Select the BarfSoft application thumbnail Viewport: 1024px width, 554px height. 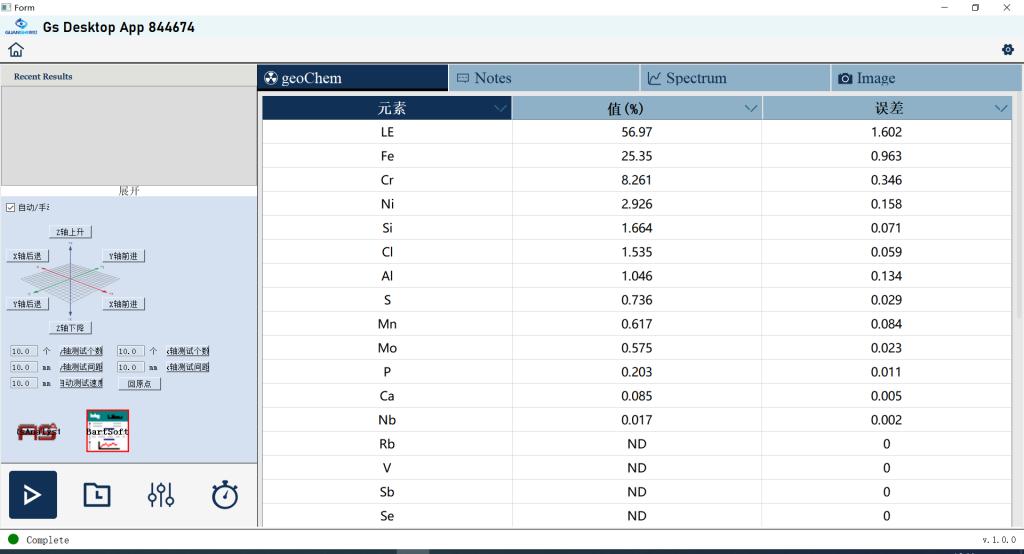pyautogui.click(x=107, y=430)
